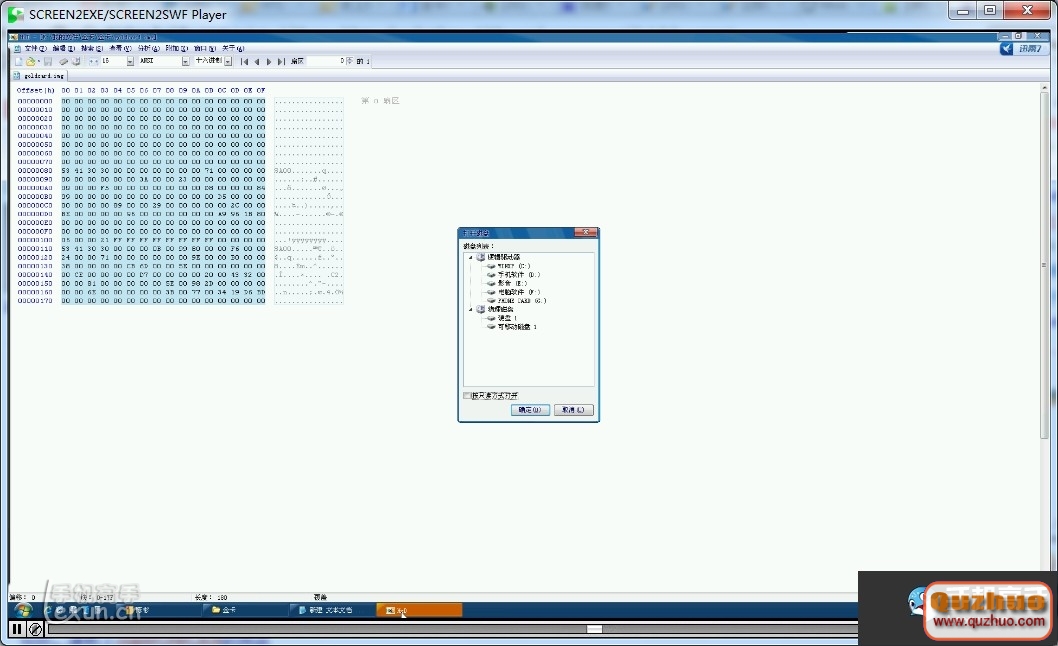Select the C: drive in the disk list
Image resolution: width=1058 pixels, height=646 pixels.
(x=511, y=266)
